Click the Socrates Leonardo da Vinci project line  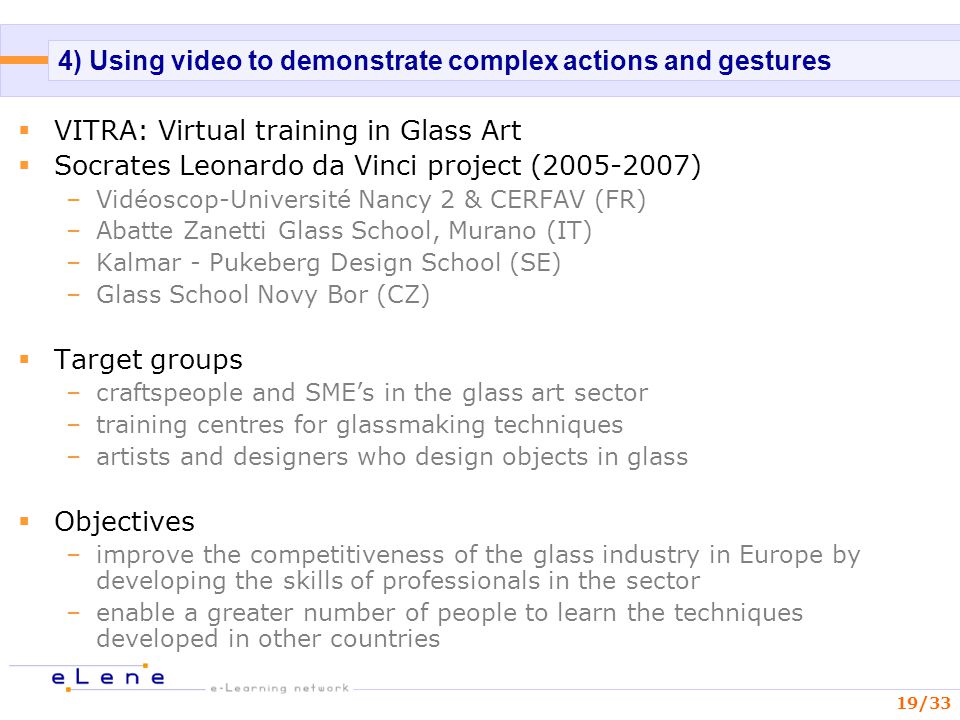(x=377, y=166)
